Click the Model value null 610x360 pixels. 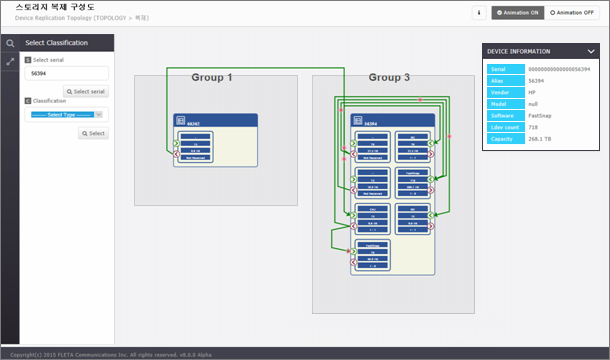pyautogui.click(x=533, y=104)
